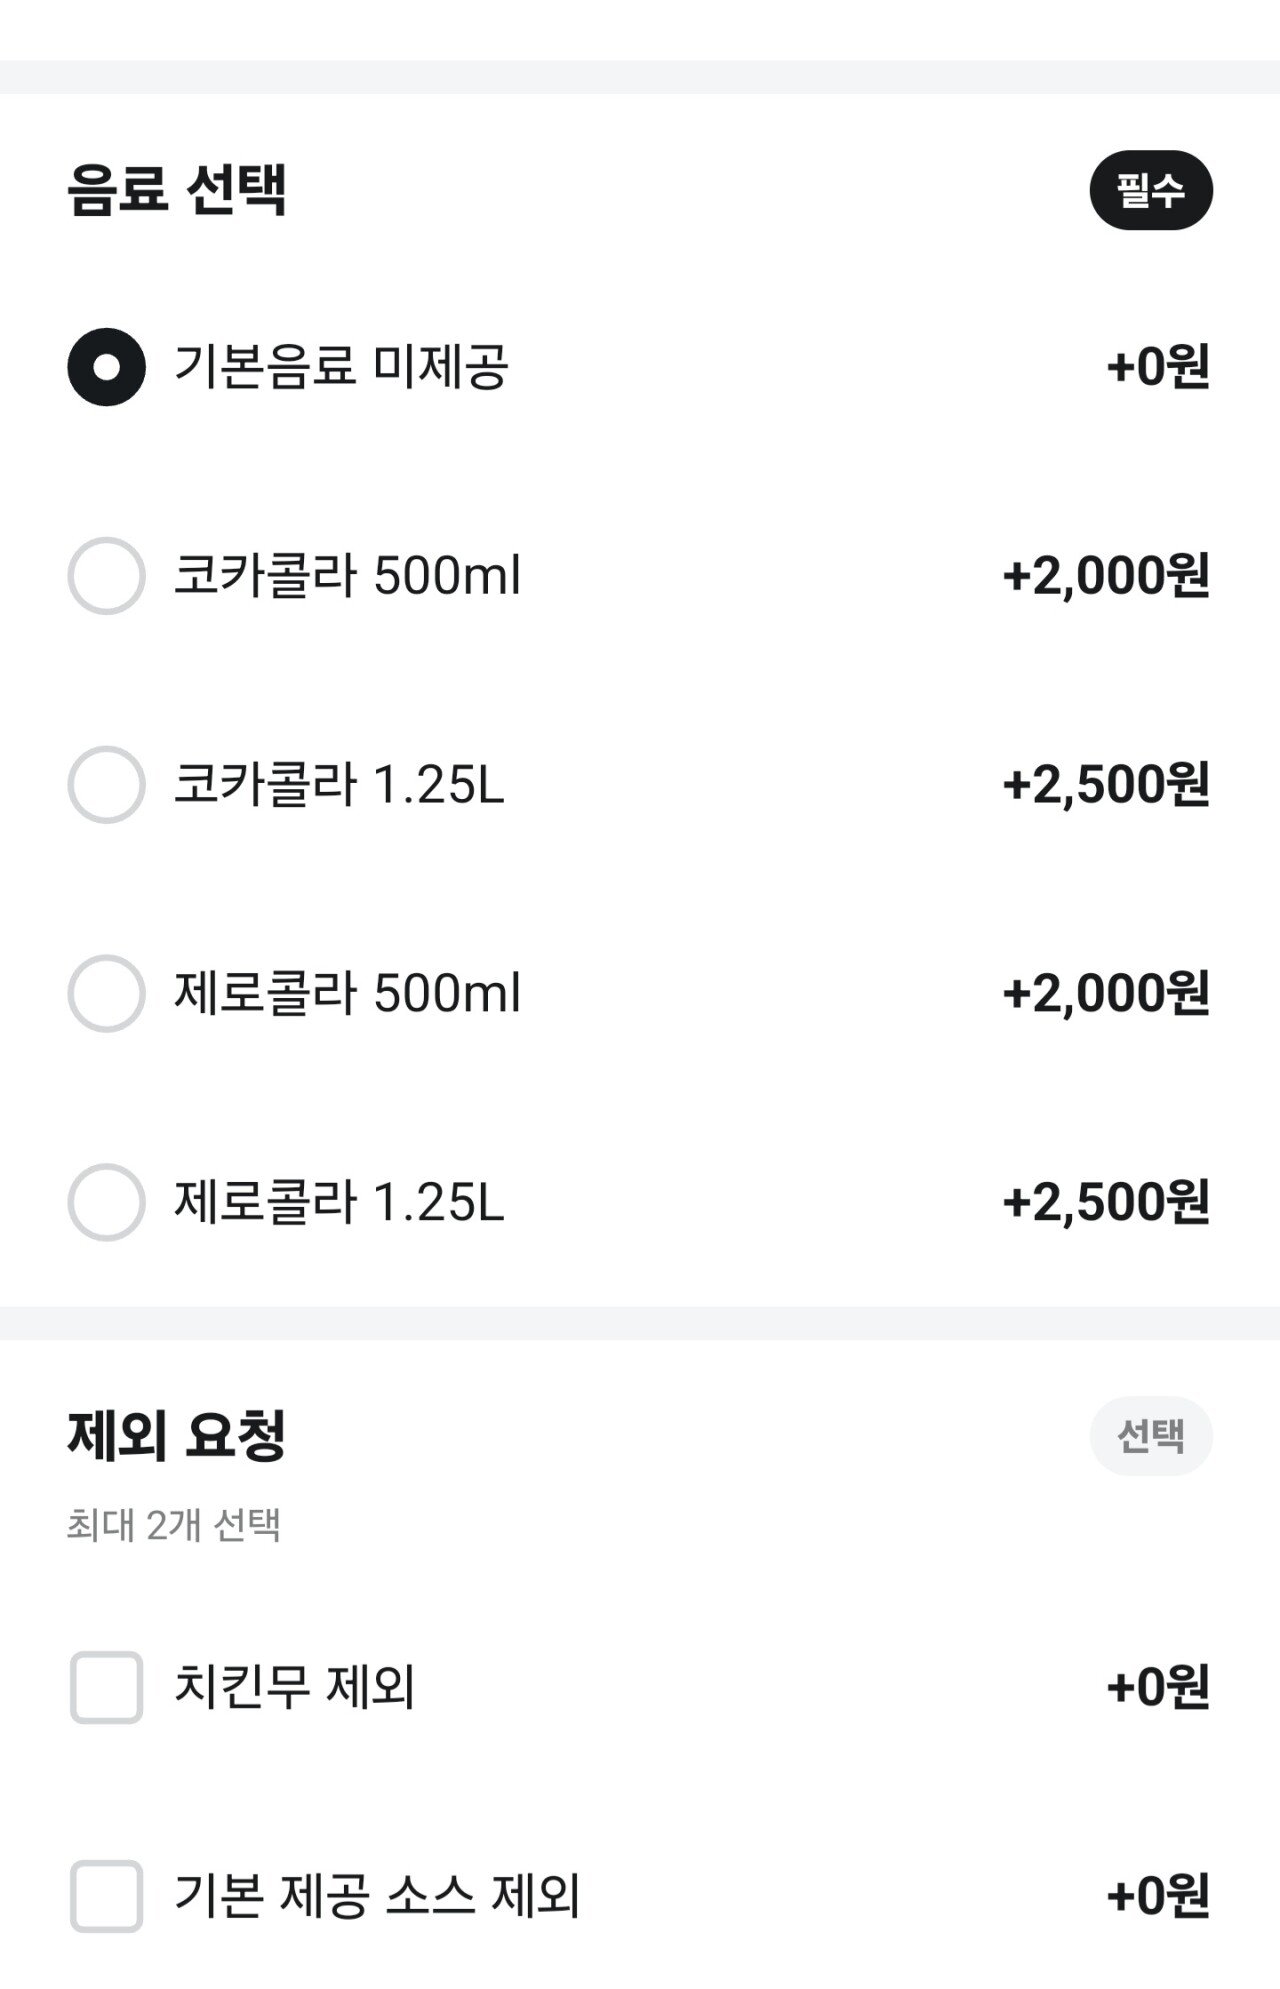Tap the 선택 badge beside 제외 요청
The width and height of the screenshot is (1280, 1989).
1151,1436
